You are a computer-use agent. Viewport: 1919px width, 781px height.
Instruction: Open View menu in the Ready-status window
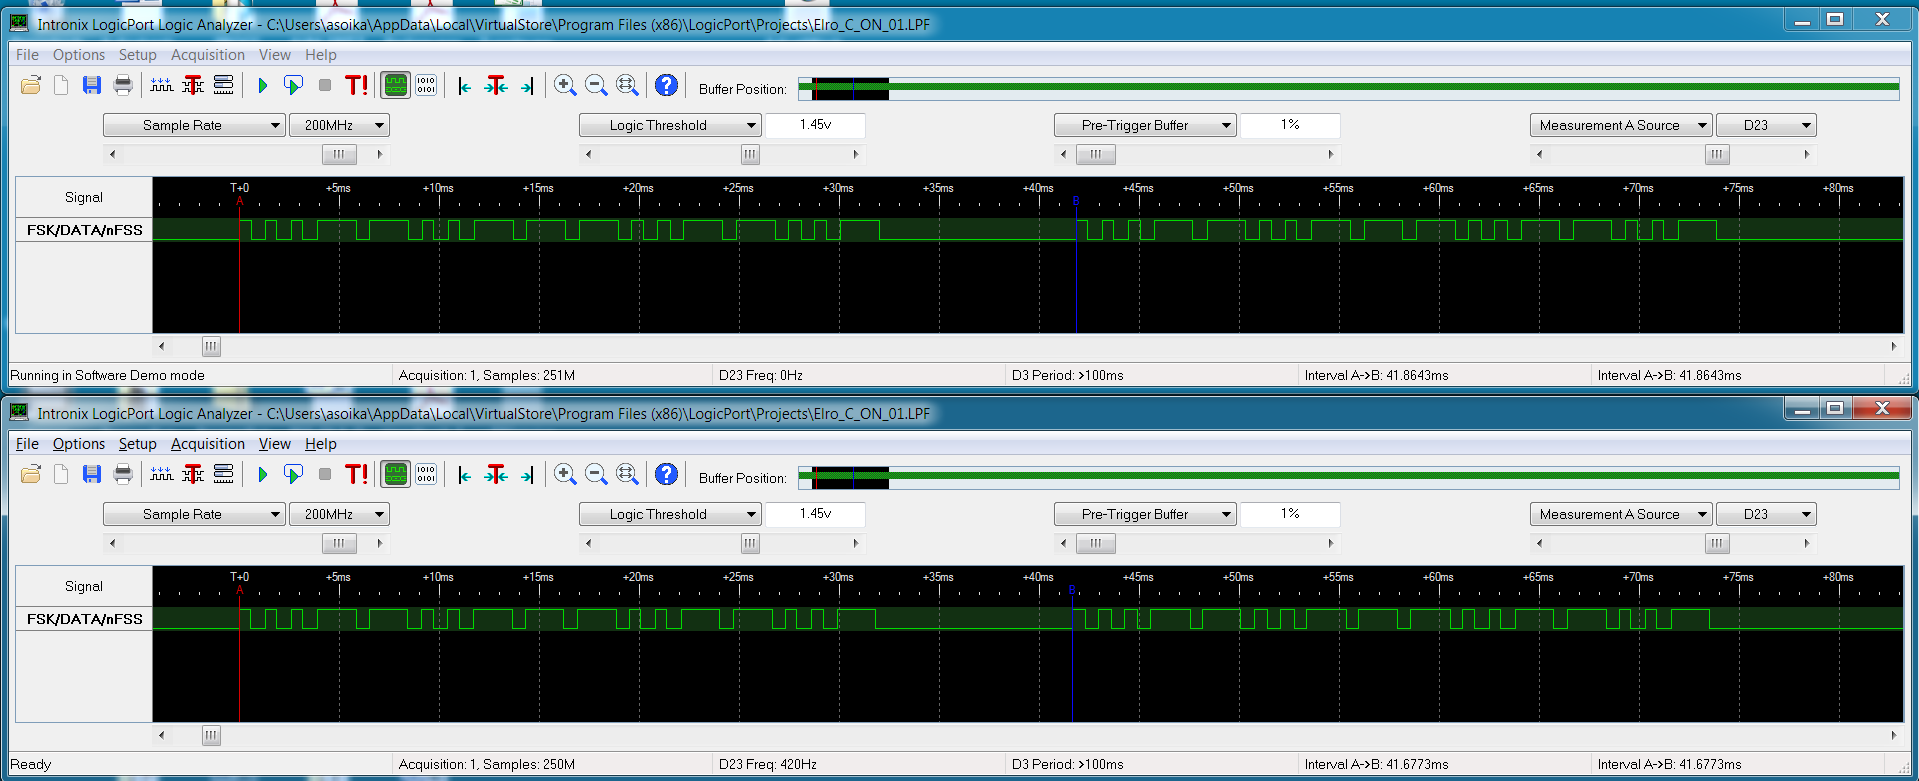coord(274,444)
